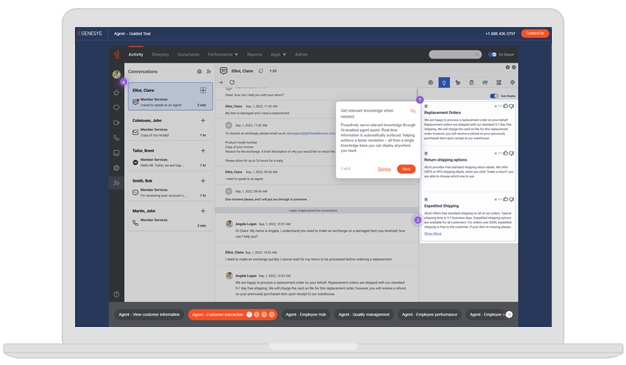Click the support email link in chat
The image size is (626, 365).
tap(311, 133)
